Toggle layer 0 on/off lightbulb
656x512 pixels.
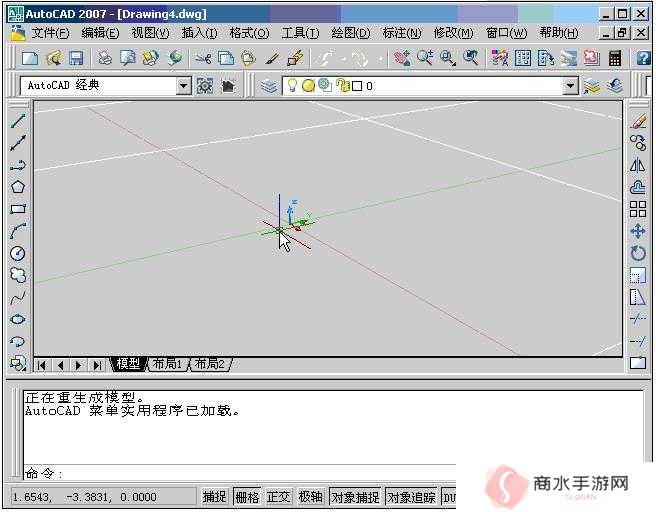[292, 86]
